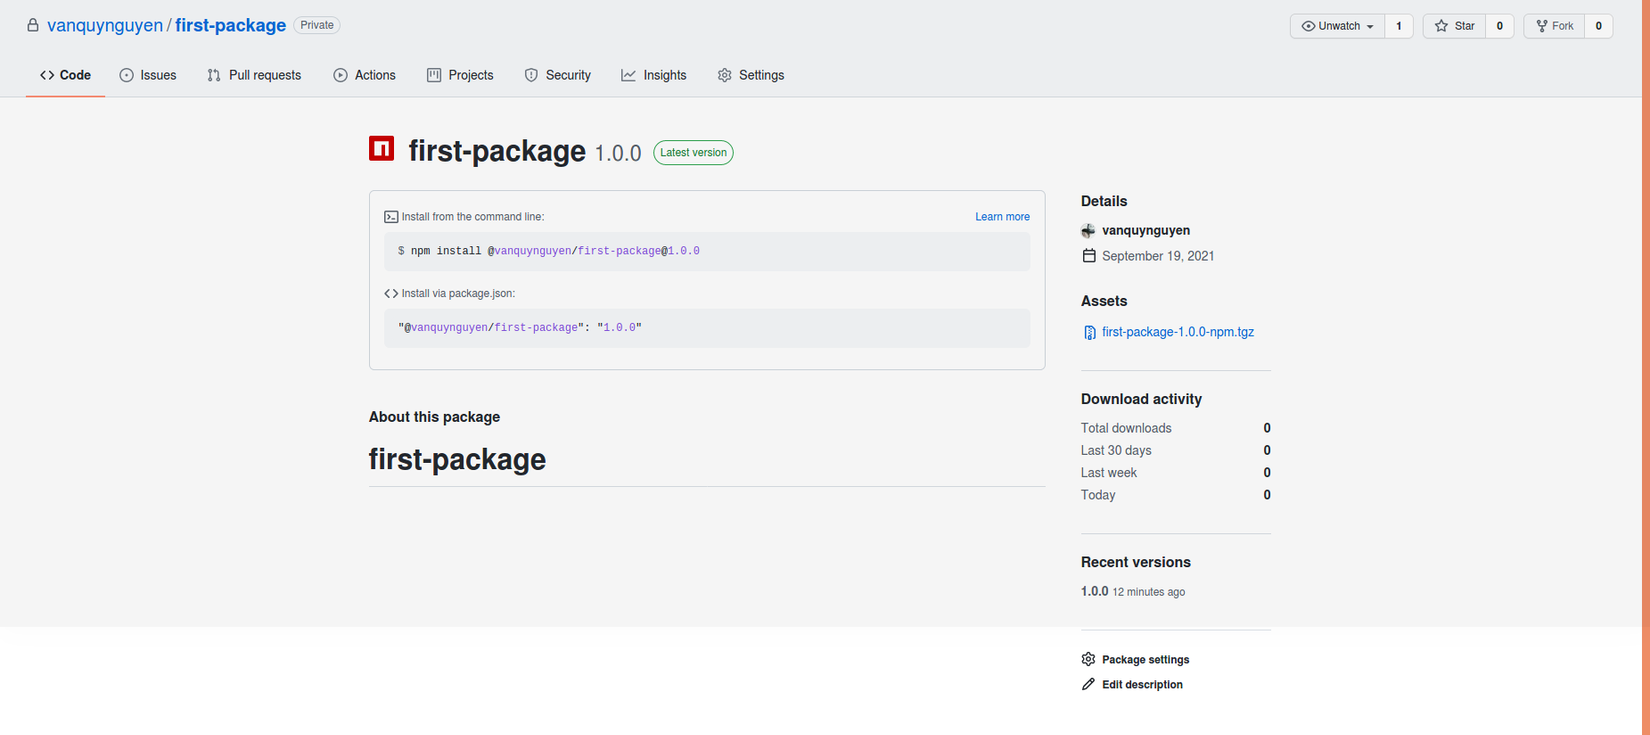
Task: Follow the Learn more link
Action: click(1002, 217)
